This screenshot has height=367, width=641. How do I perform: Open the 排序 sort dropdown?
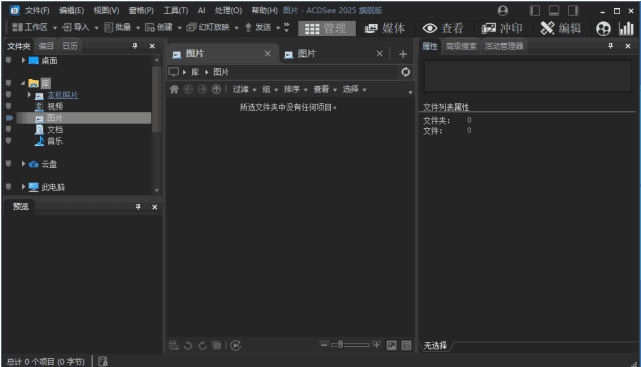[x=296, y=89]
